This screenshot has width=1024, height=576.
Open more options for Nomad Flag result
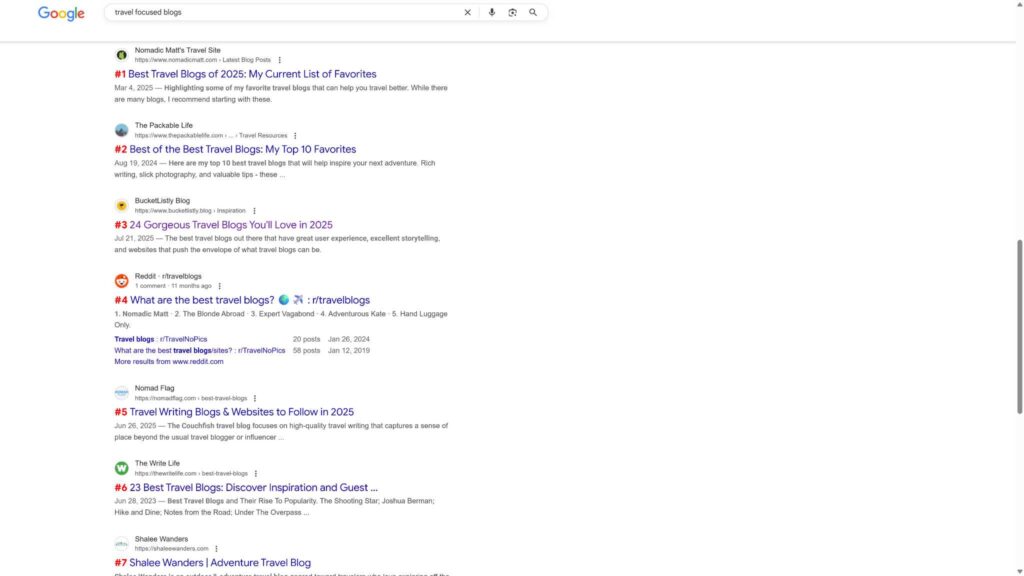click(255, 398)
